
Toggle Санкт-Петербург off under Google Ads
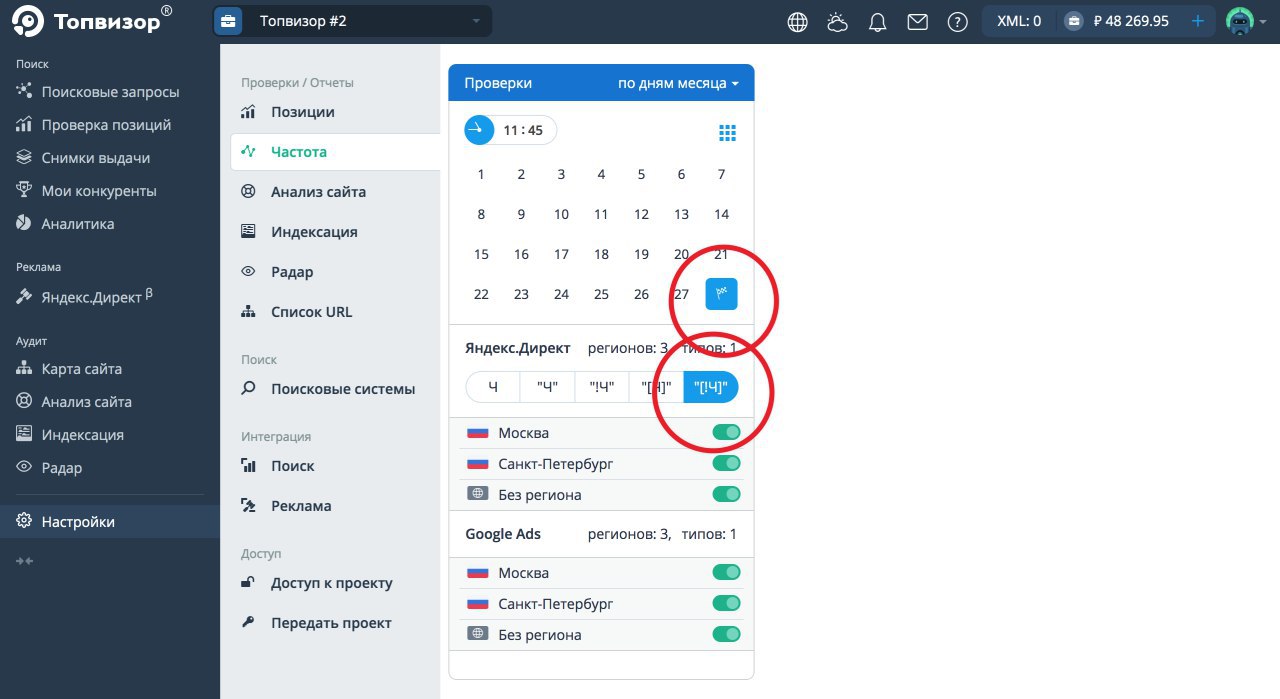[726, 603]
